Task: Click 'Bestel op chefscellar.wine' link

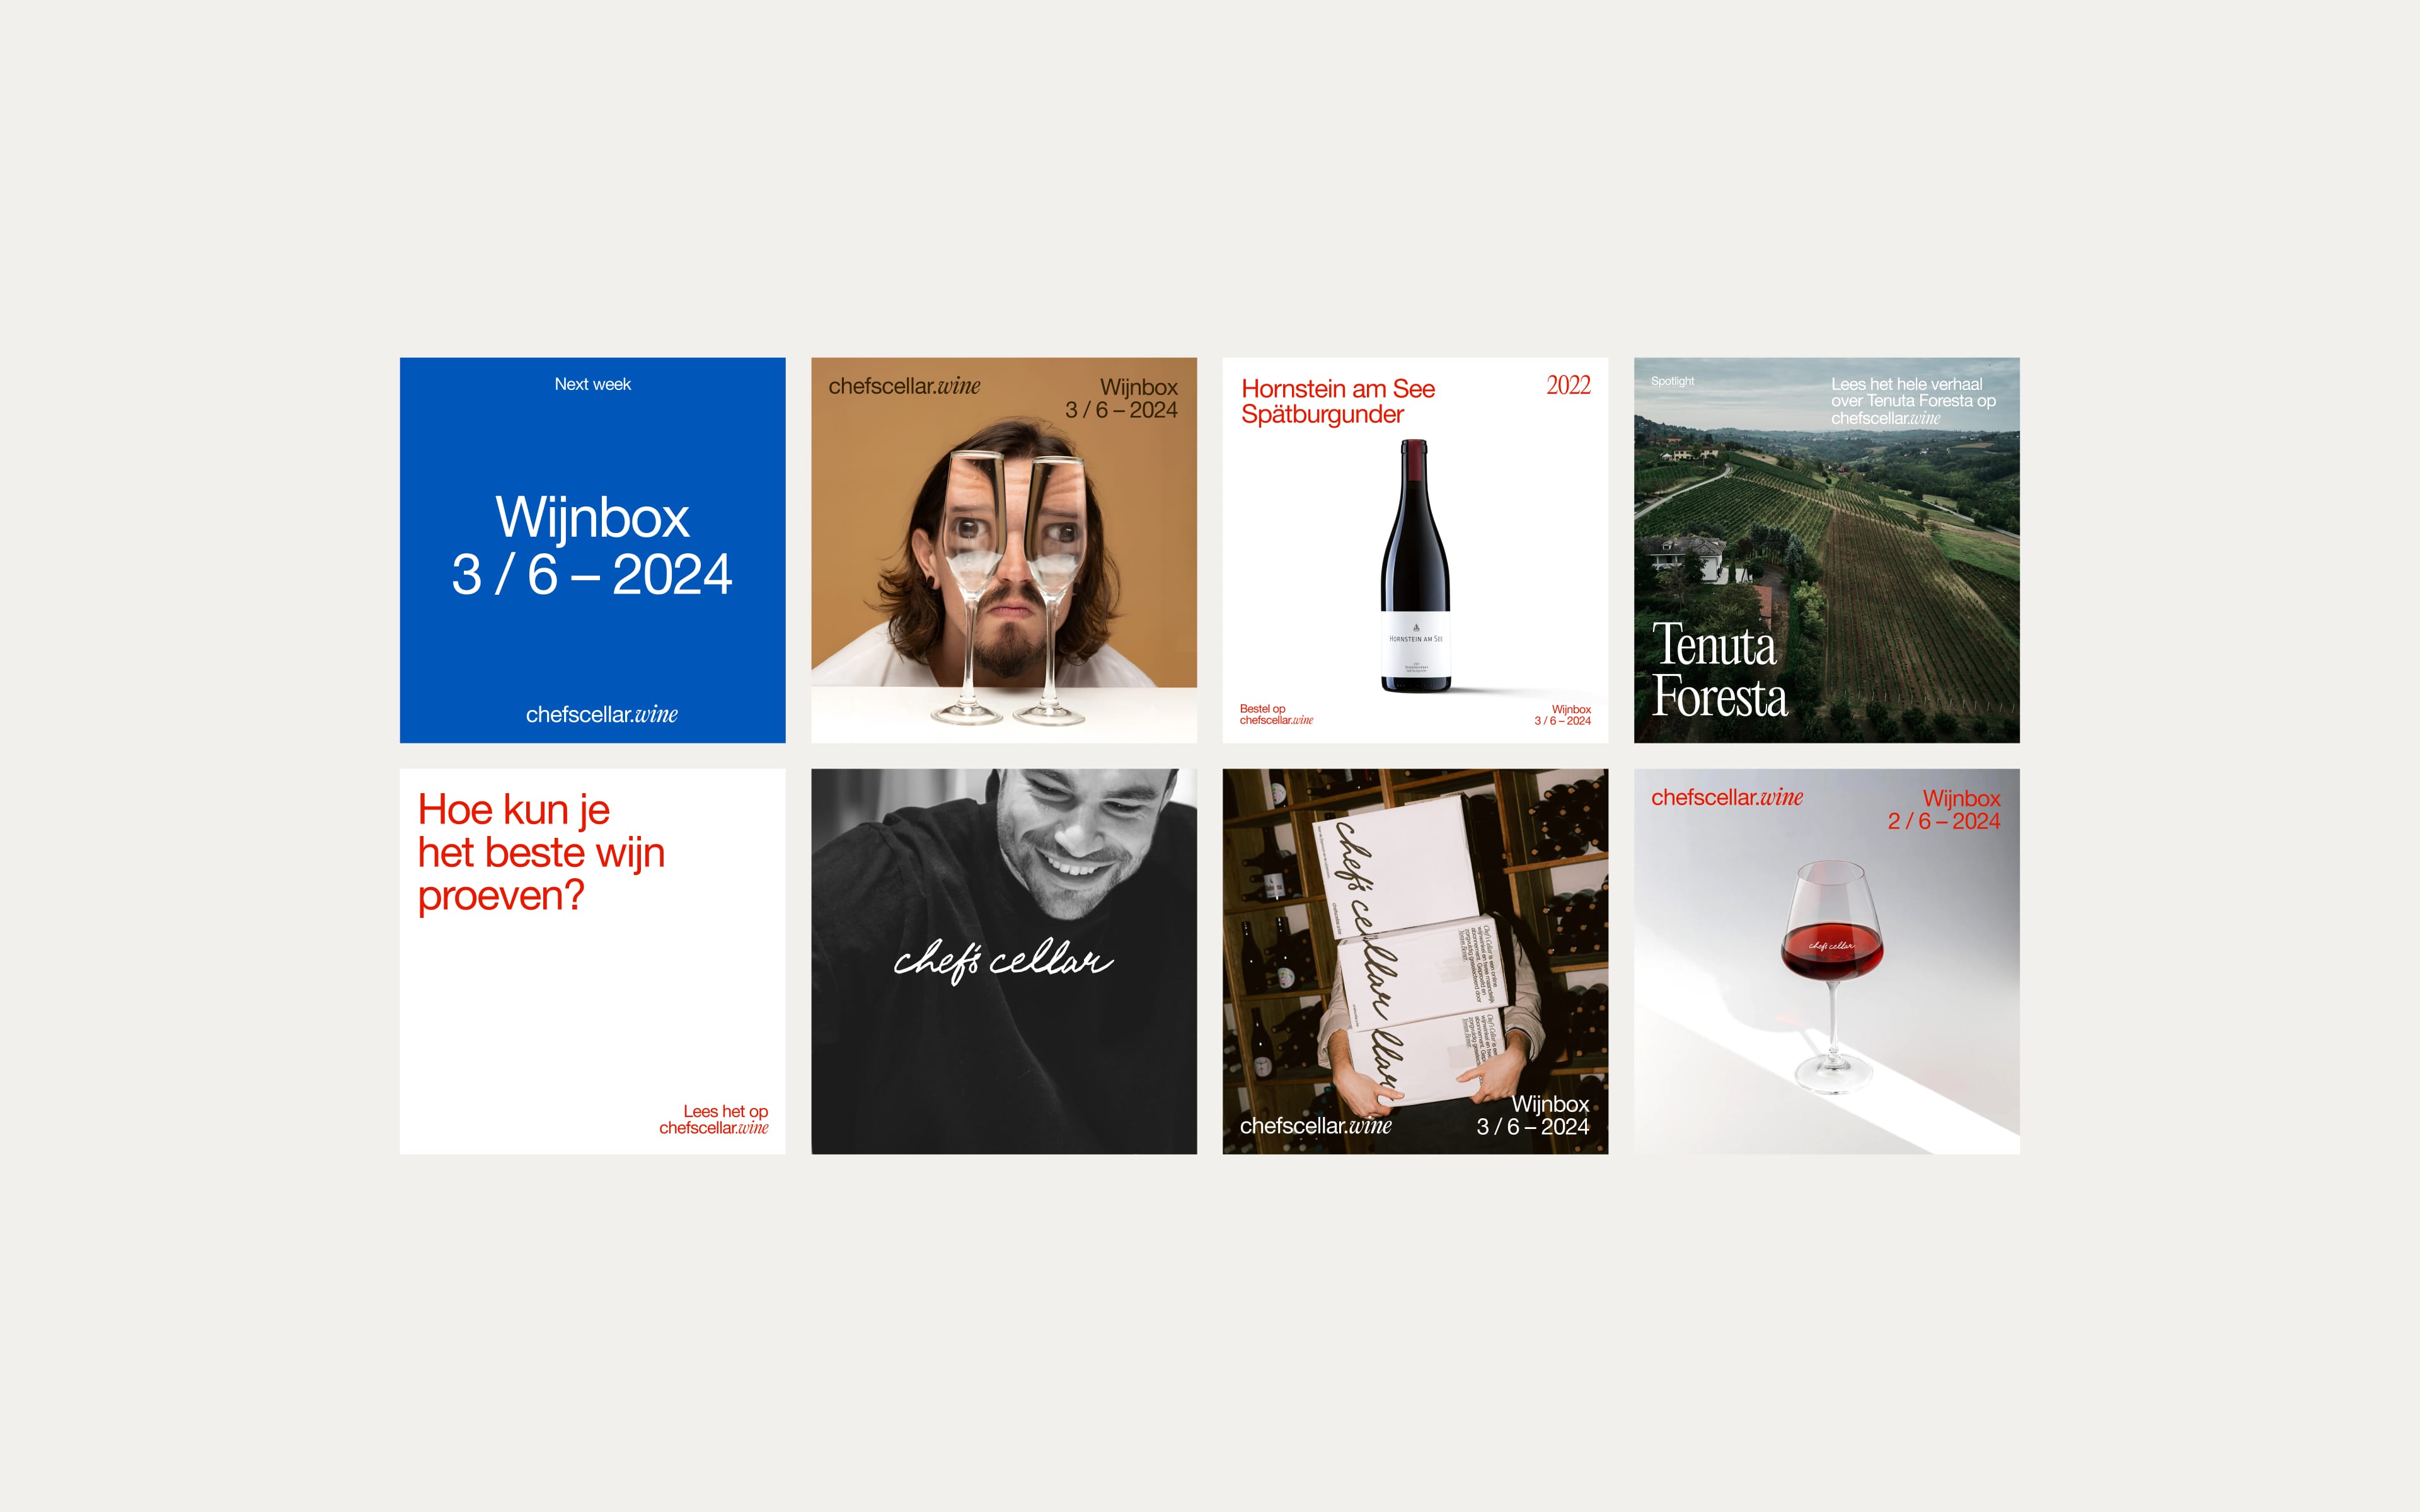Action: (1276, 714)
